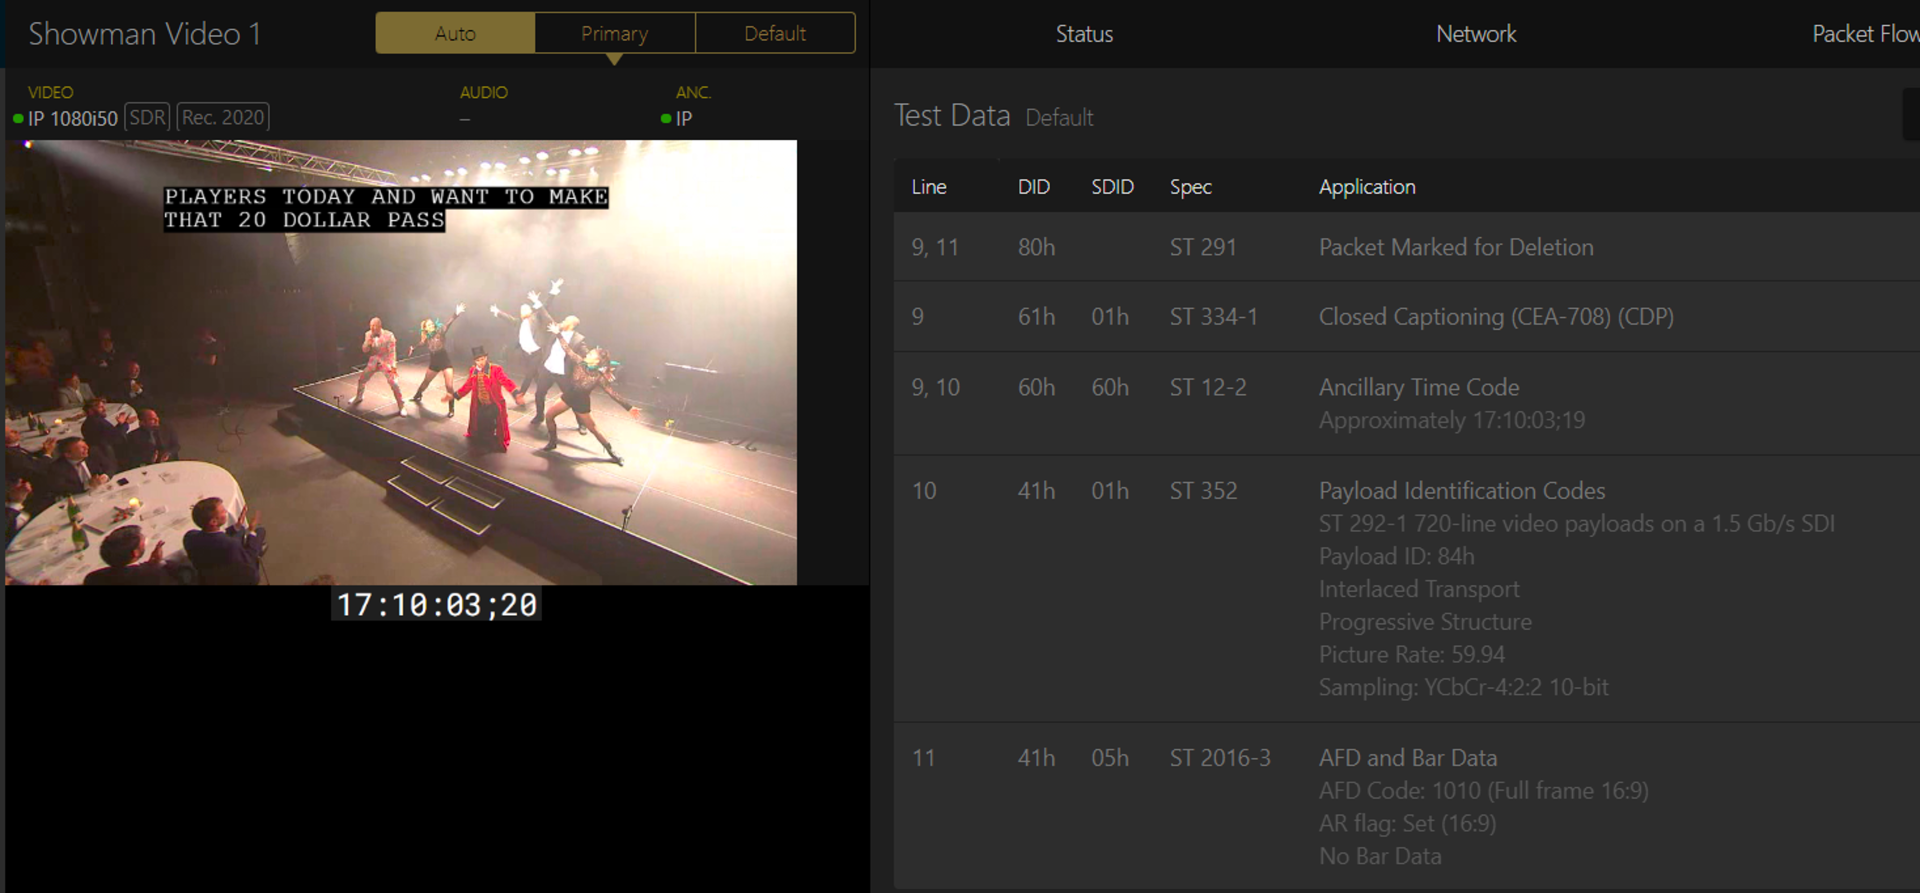Click the Rec. 2020 badge

coord(223,117)
